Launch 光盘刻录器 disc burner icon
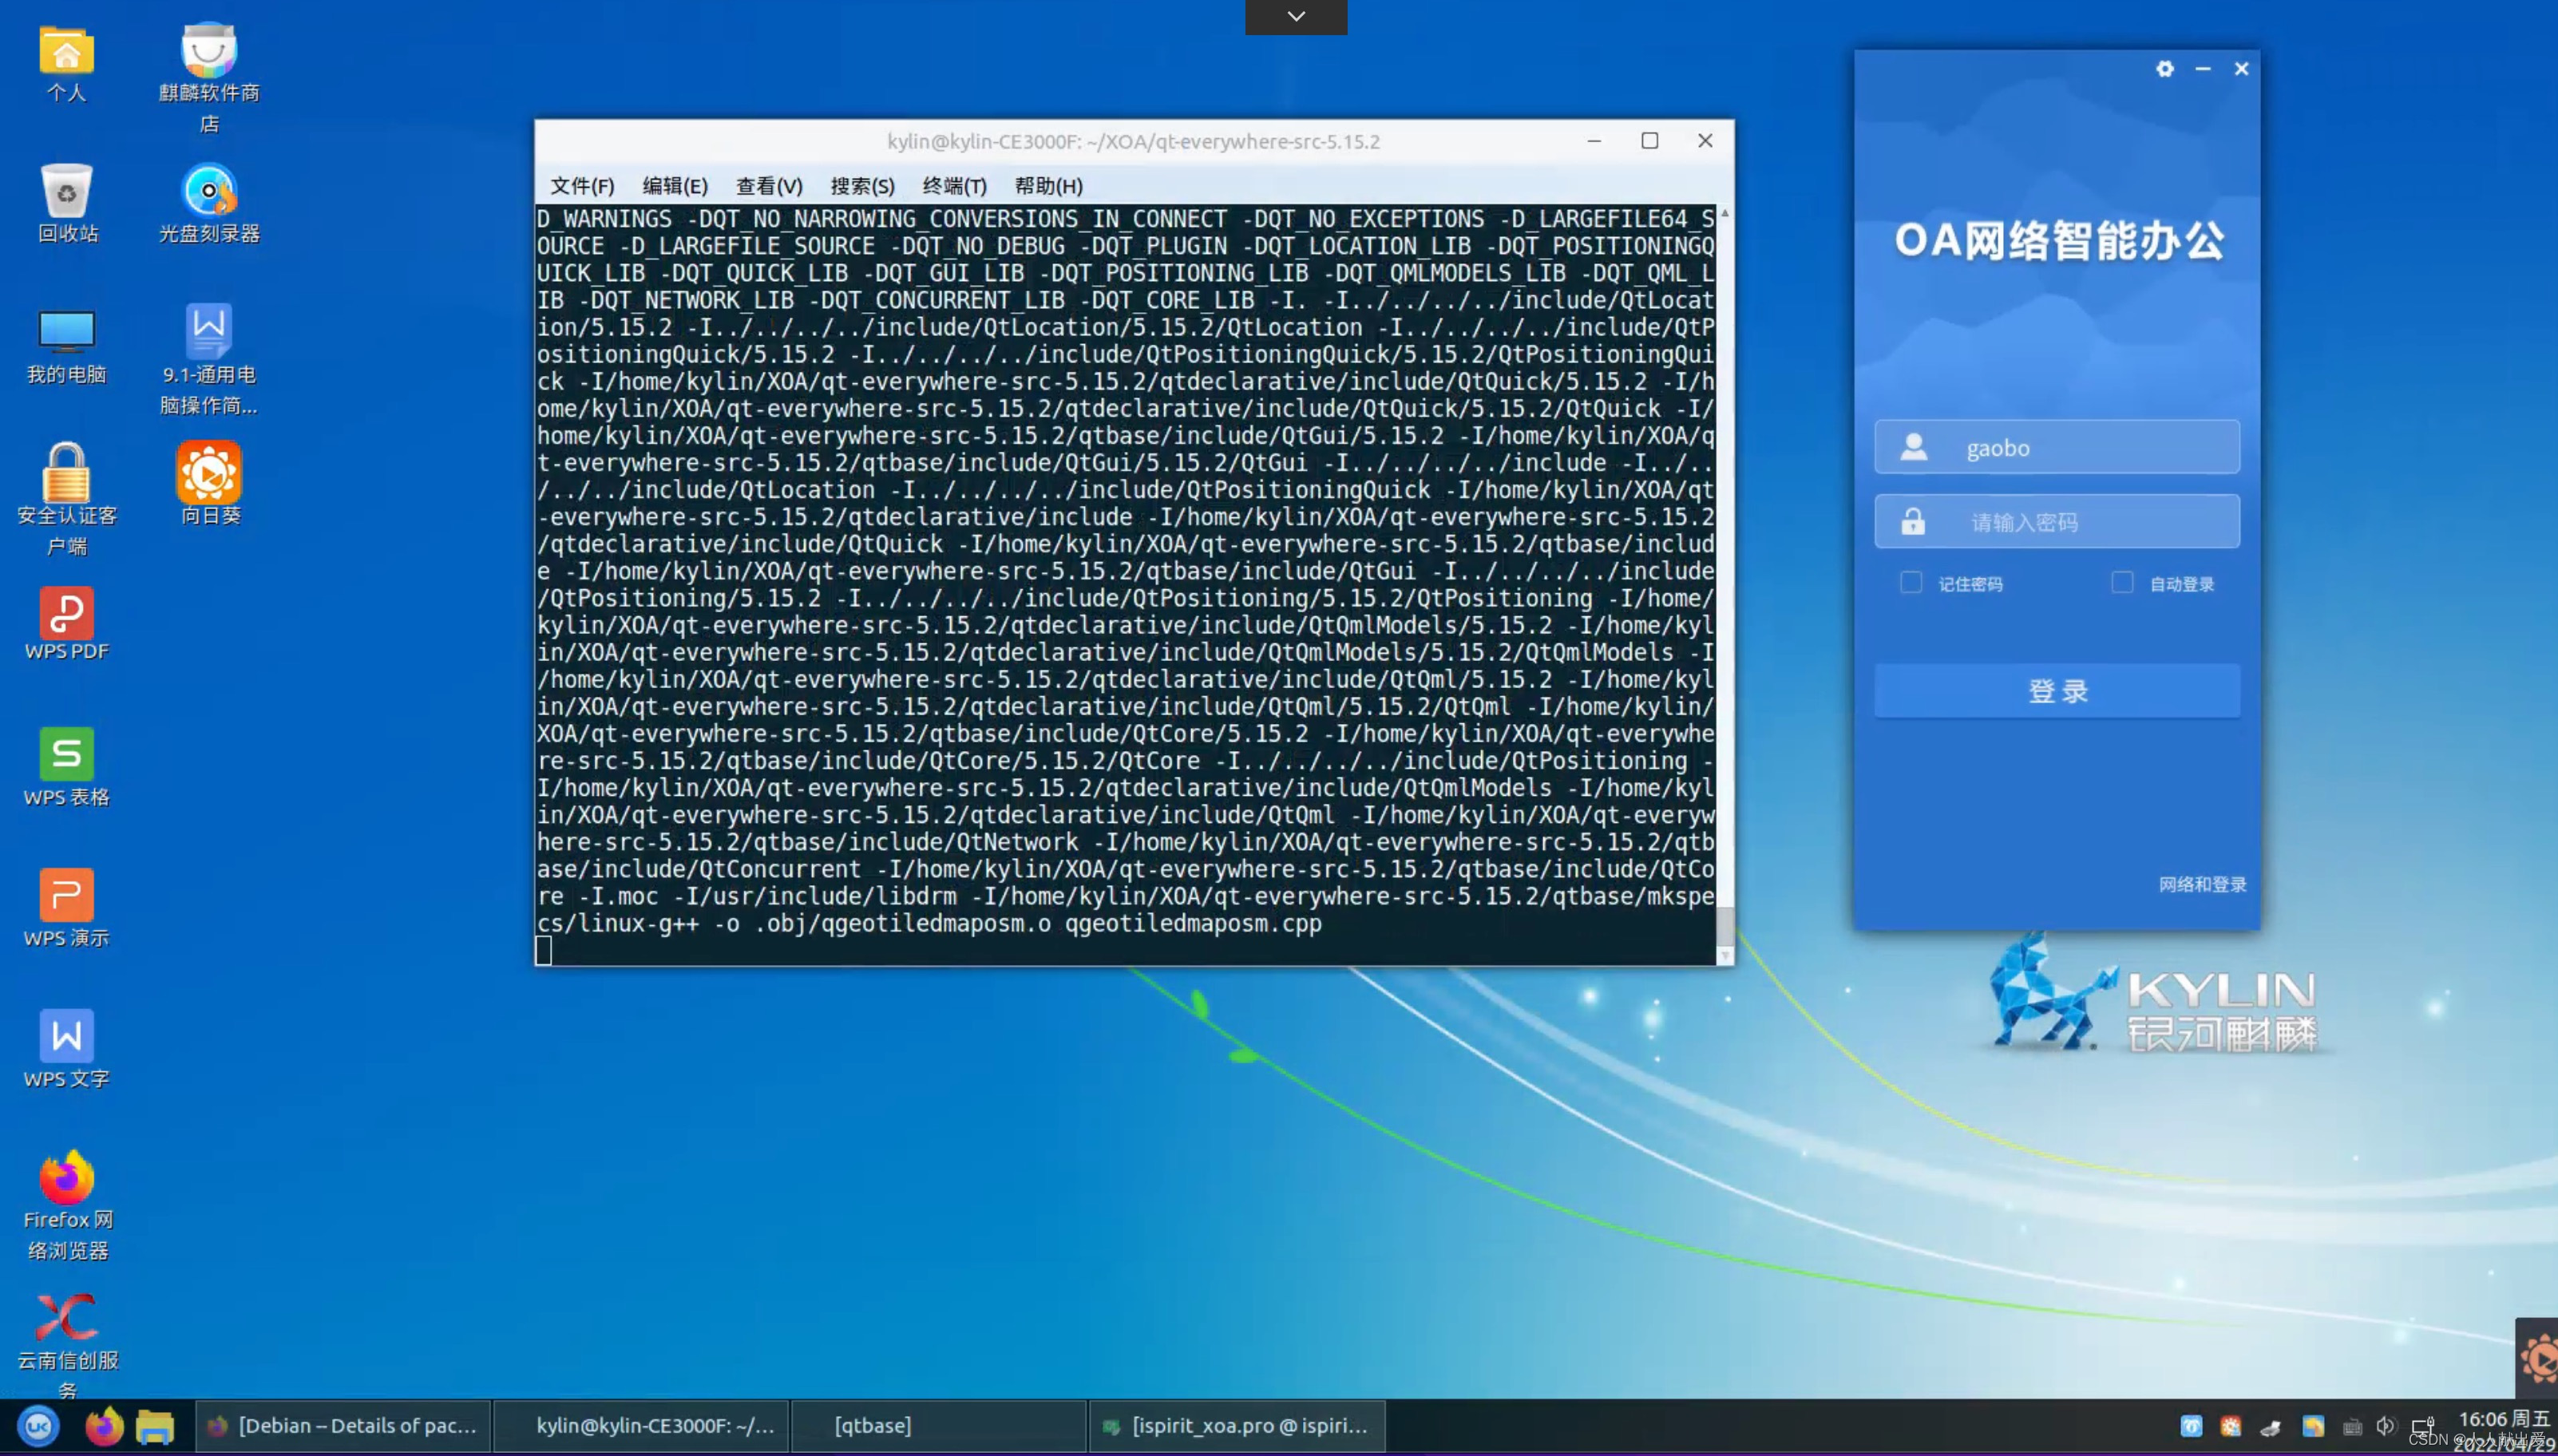2558x1456 pixels. coord(209,204)
